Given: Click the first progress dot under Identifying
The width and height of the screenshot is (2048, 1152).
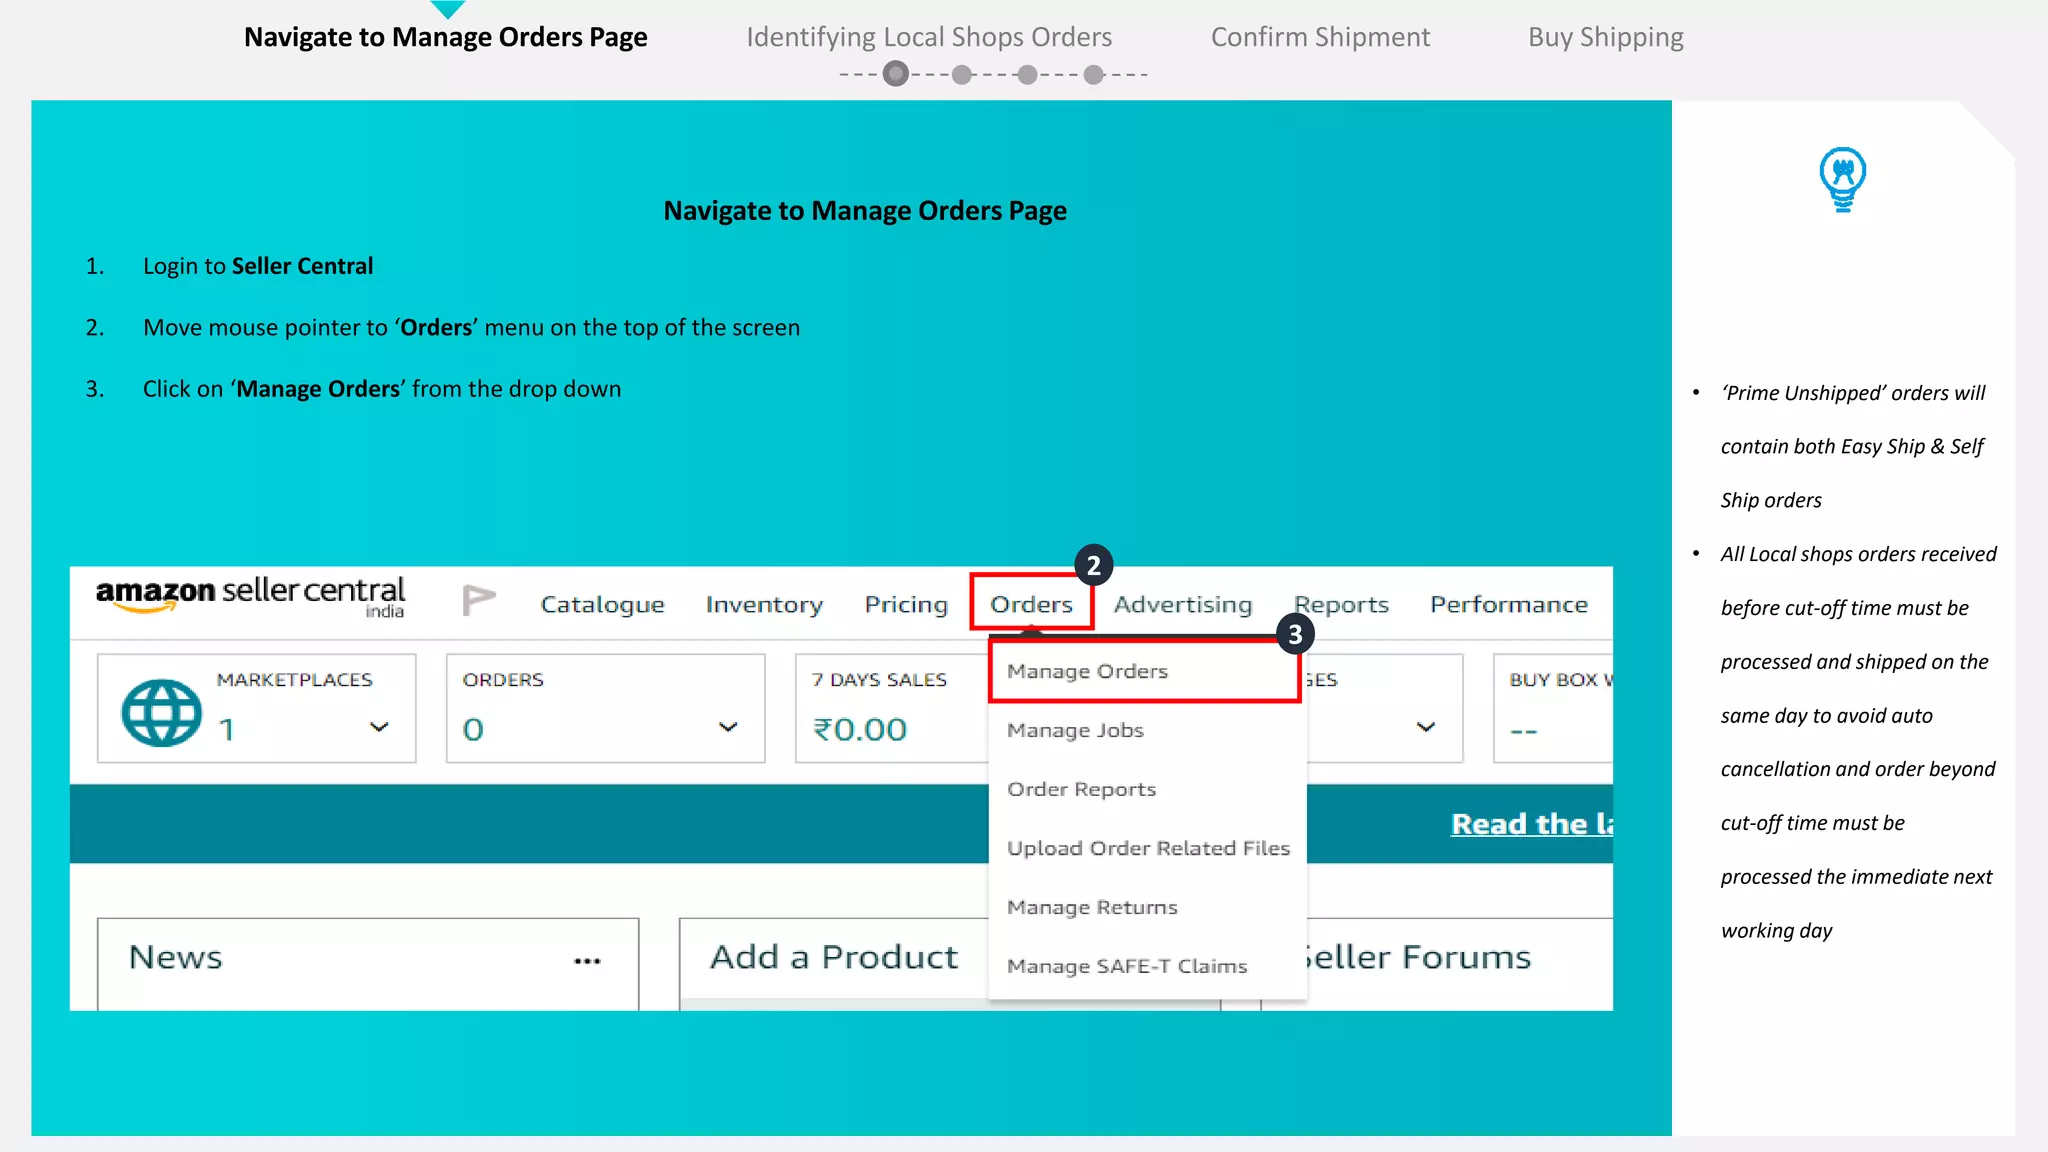Looking at the screenshot, I should (896, 74).
